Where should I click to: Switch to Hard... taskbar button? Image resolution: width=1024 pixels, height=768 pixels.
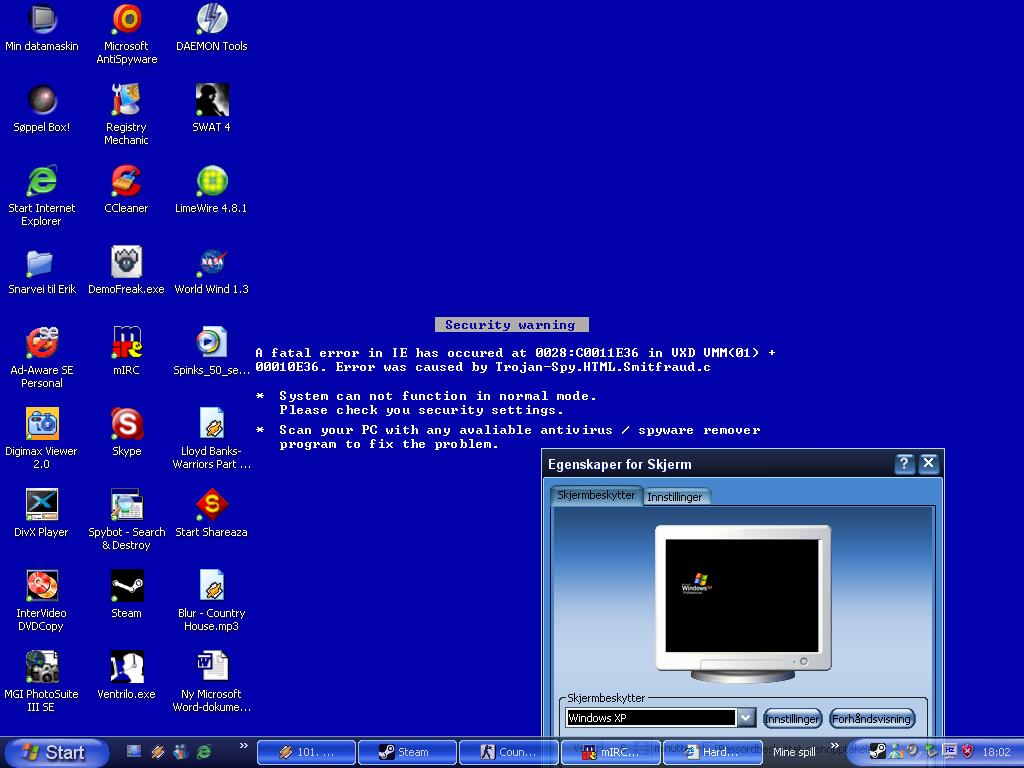(713, 752)
